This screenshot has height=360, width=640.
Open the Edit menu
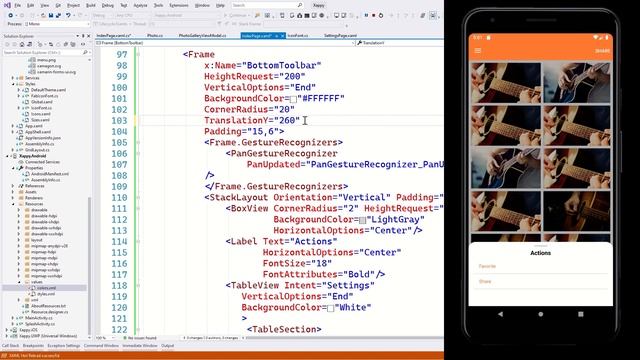coord(31,5)
